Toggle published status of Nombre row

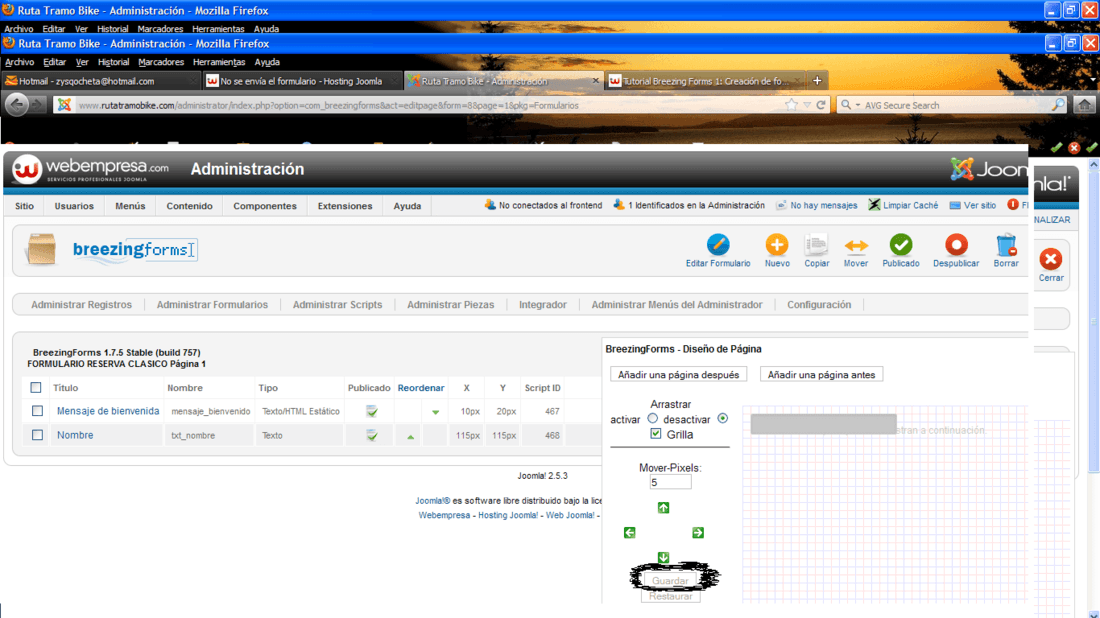(x=372, y=436)
